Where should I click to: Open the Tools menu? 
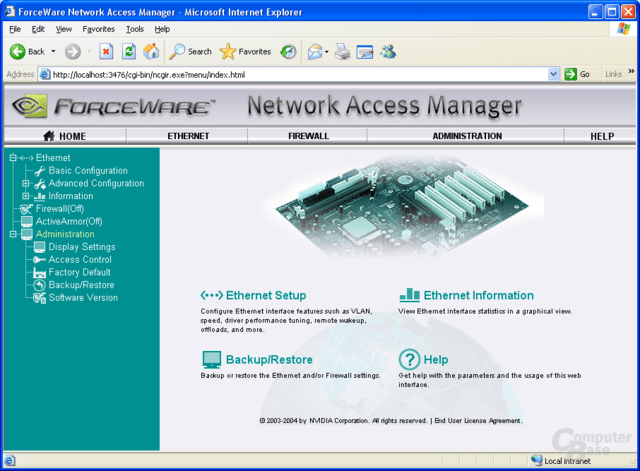coord(135,29)
